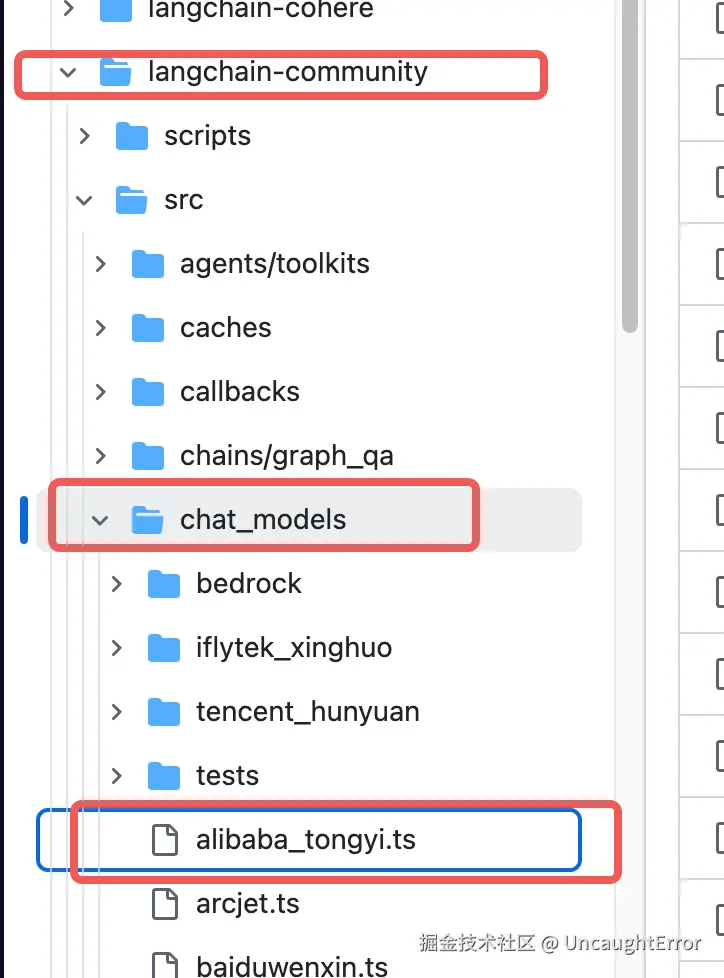Open the caches folder
This screenshot has width=724, height=978.
[225, 328]
